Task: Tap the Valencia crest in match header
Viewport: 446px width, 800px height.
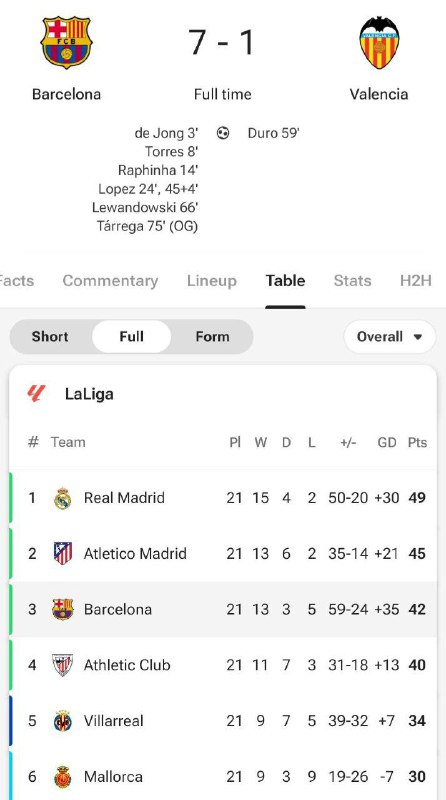Action: pos(379,42)
